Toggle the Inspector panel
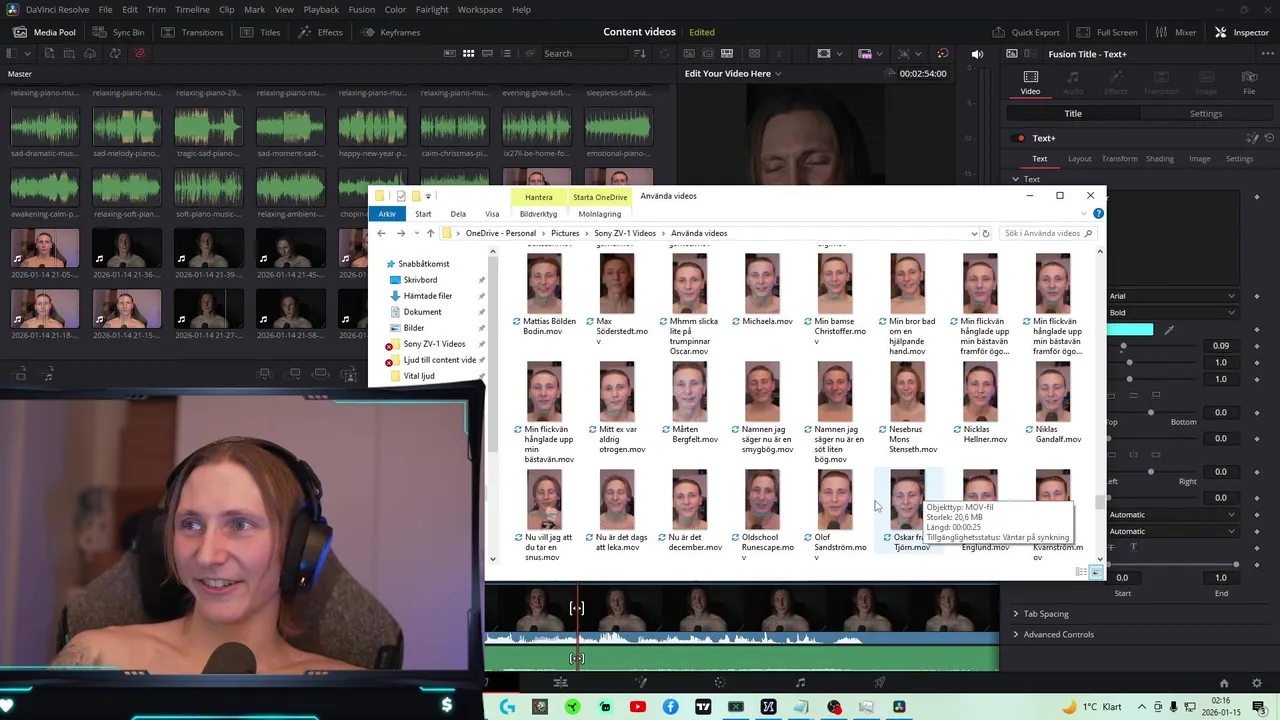The height and width of the screenshot is (720, 1280). point(1241,32)
